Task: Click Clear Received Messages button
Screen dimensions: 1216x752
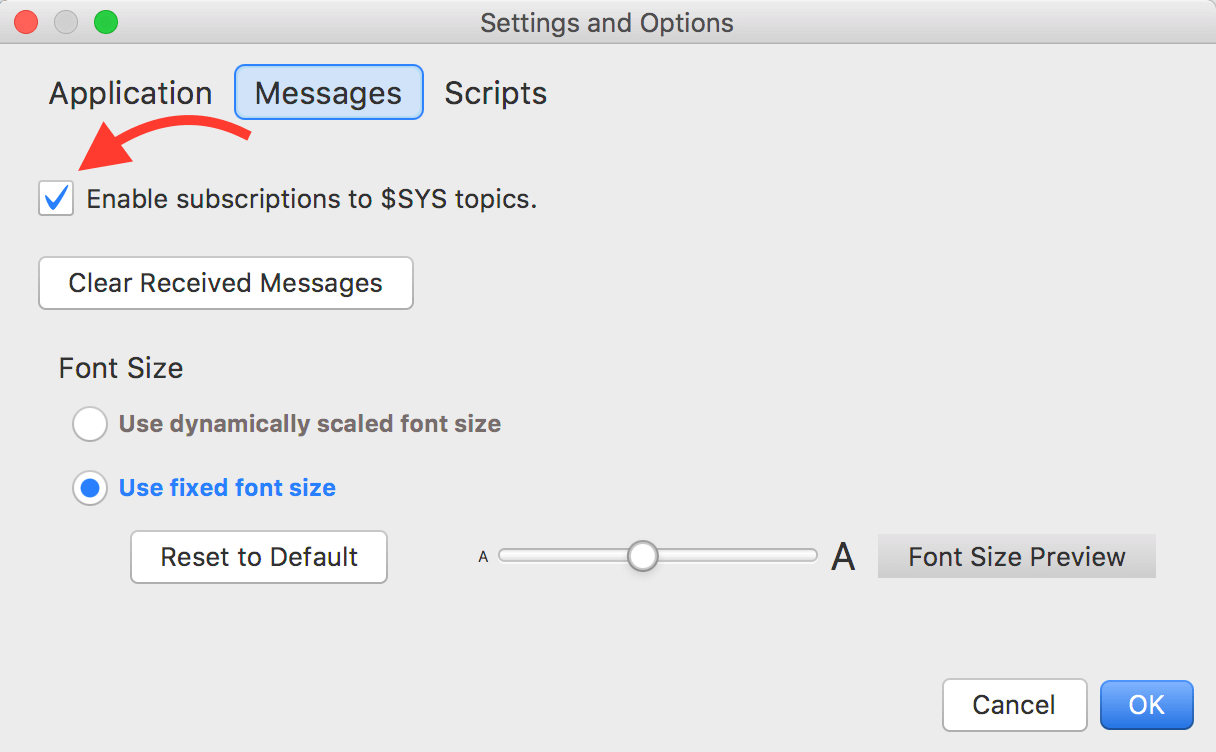Action: (x=226, y=283)
